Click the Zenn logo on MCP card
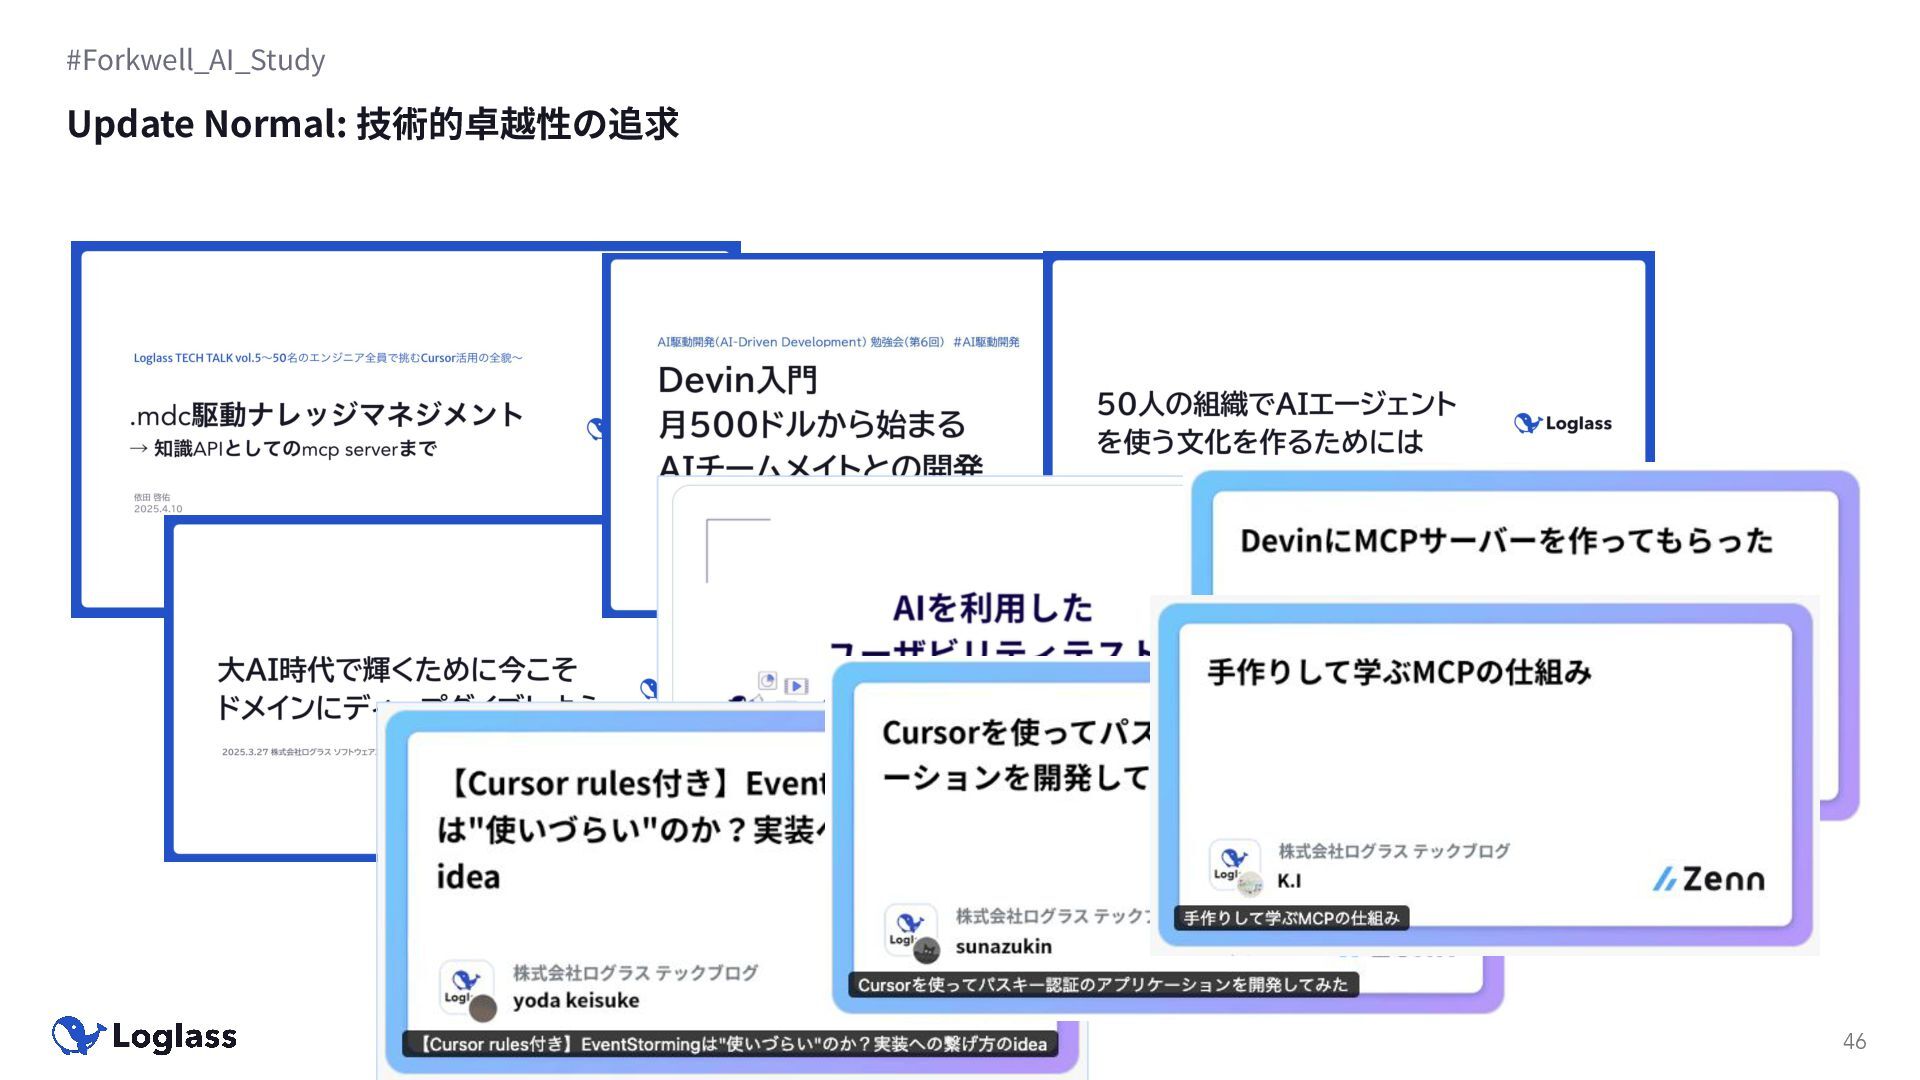 pyautogui.click(x=1709, y=879)
